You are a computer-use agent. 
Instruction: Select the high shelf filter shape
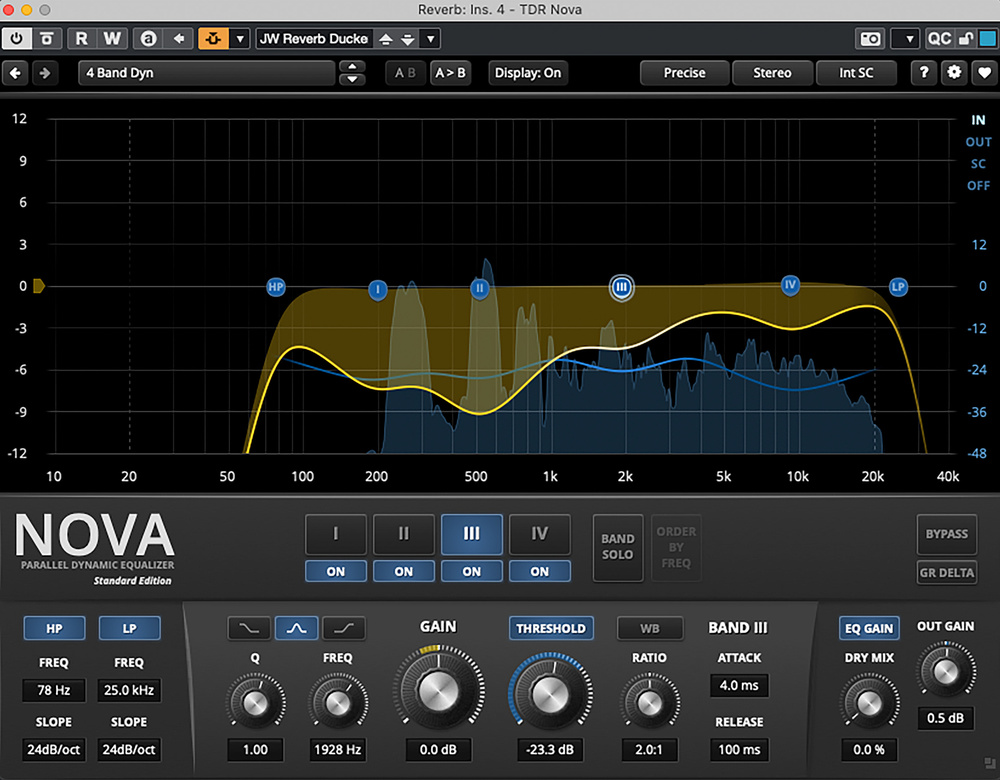[x=343, y=628]
